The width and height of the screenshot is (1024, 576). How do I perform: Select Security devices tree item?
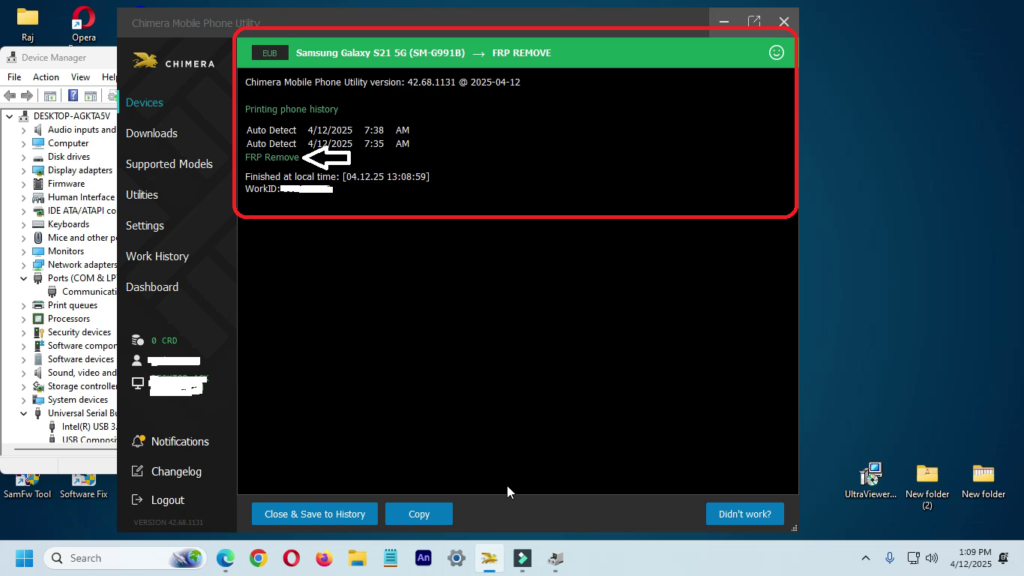click(x=79, y=332)
